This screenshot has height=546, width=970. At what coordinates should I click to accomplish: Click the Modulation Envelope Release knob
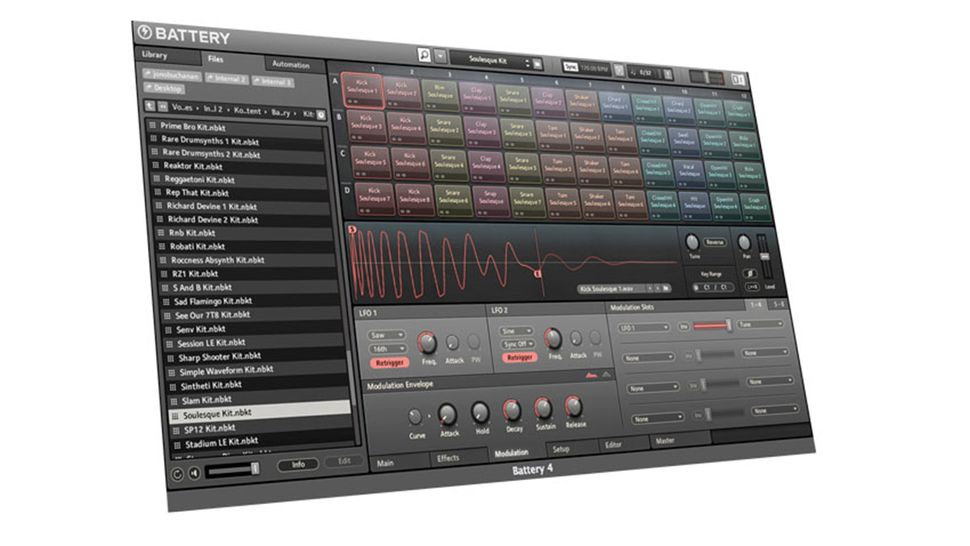coord(574,407)
